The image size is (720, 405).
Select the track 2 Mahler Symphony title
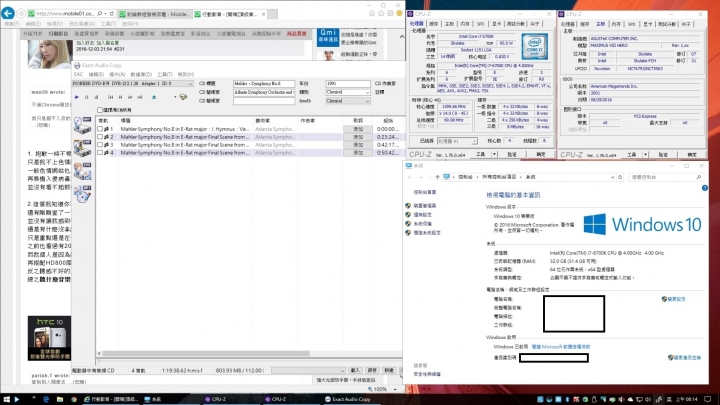(185, 137)
